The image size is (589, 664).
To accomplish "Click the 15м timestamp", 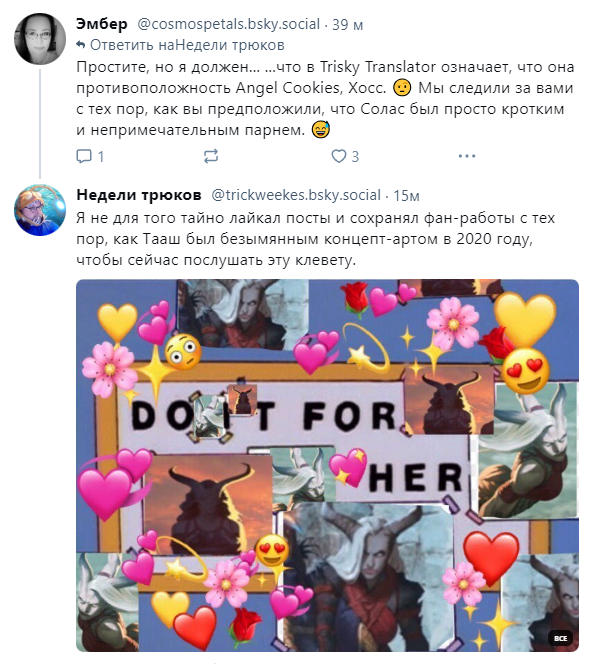I will [406, 196].
